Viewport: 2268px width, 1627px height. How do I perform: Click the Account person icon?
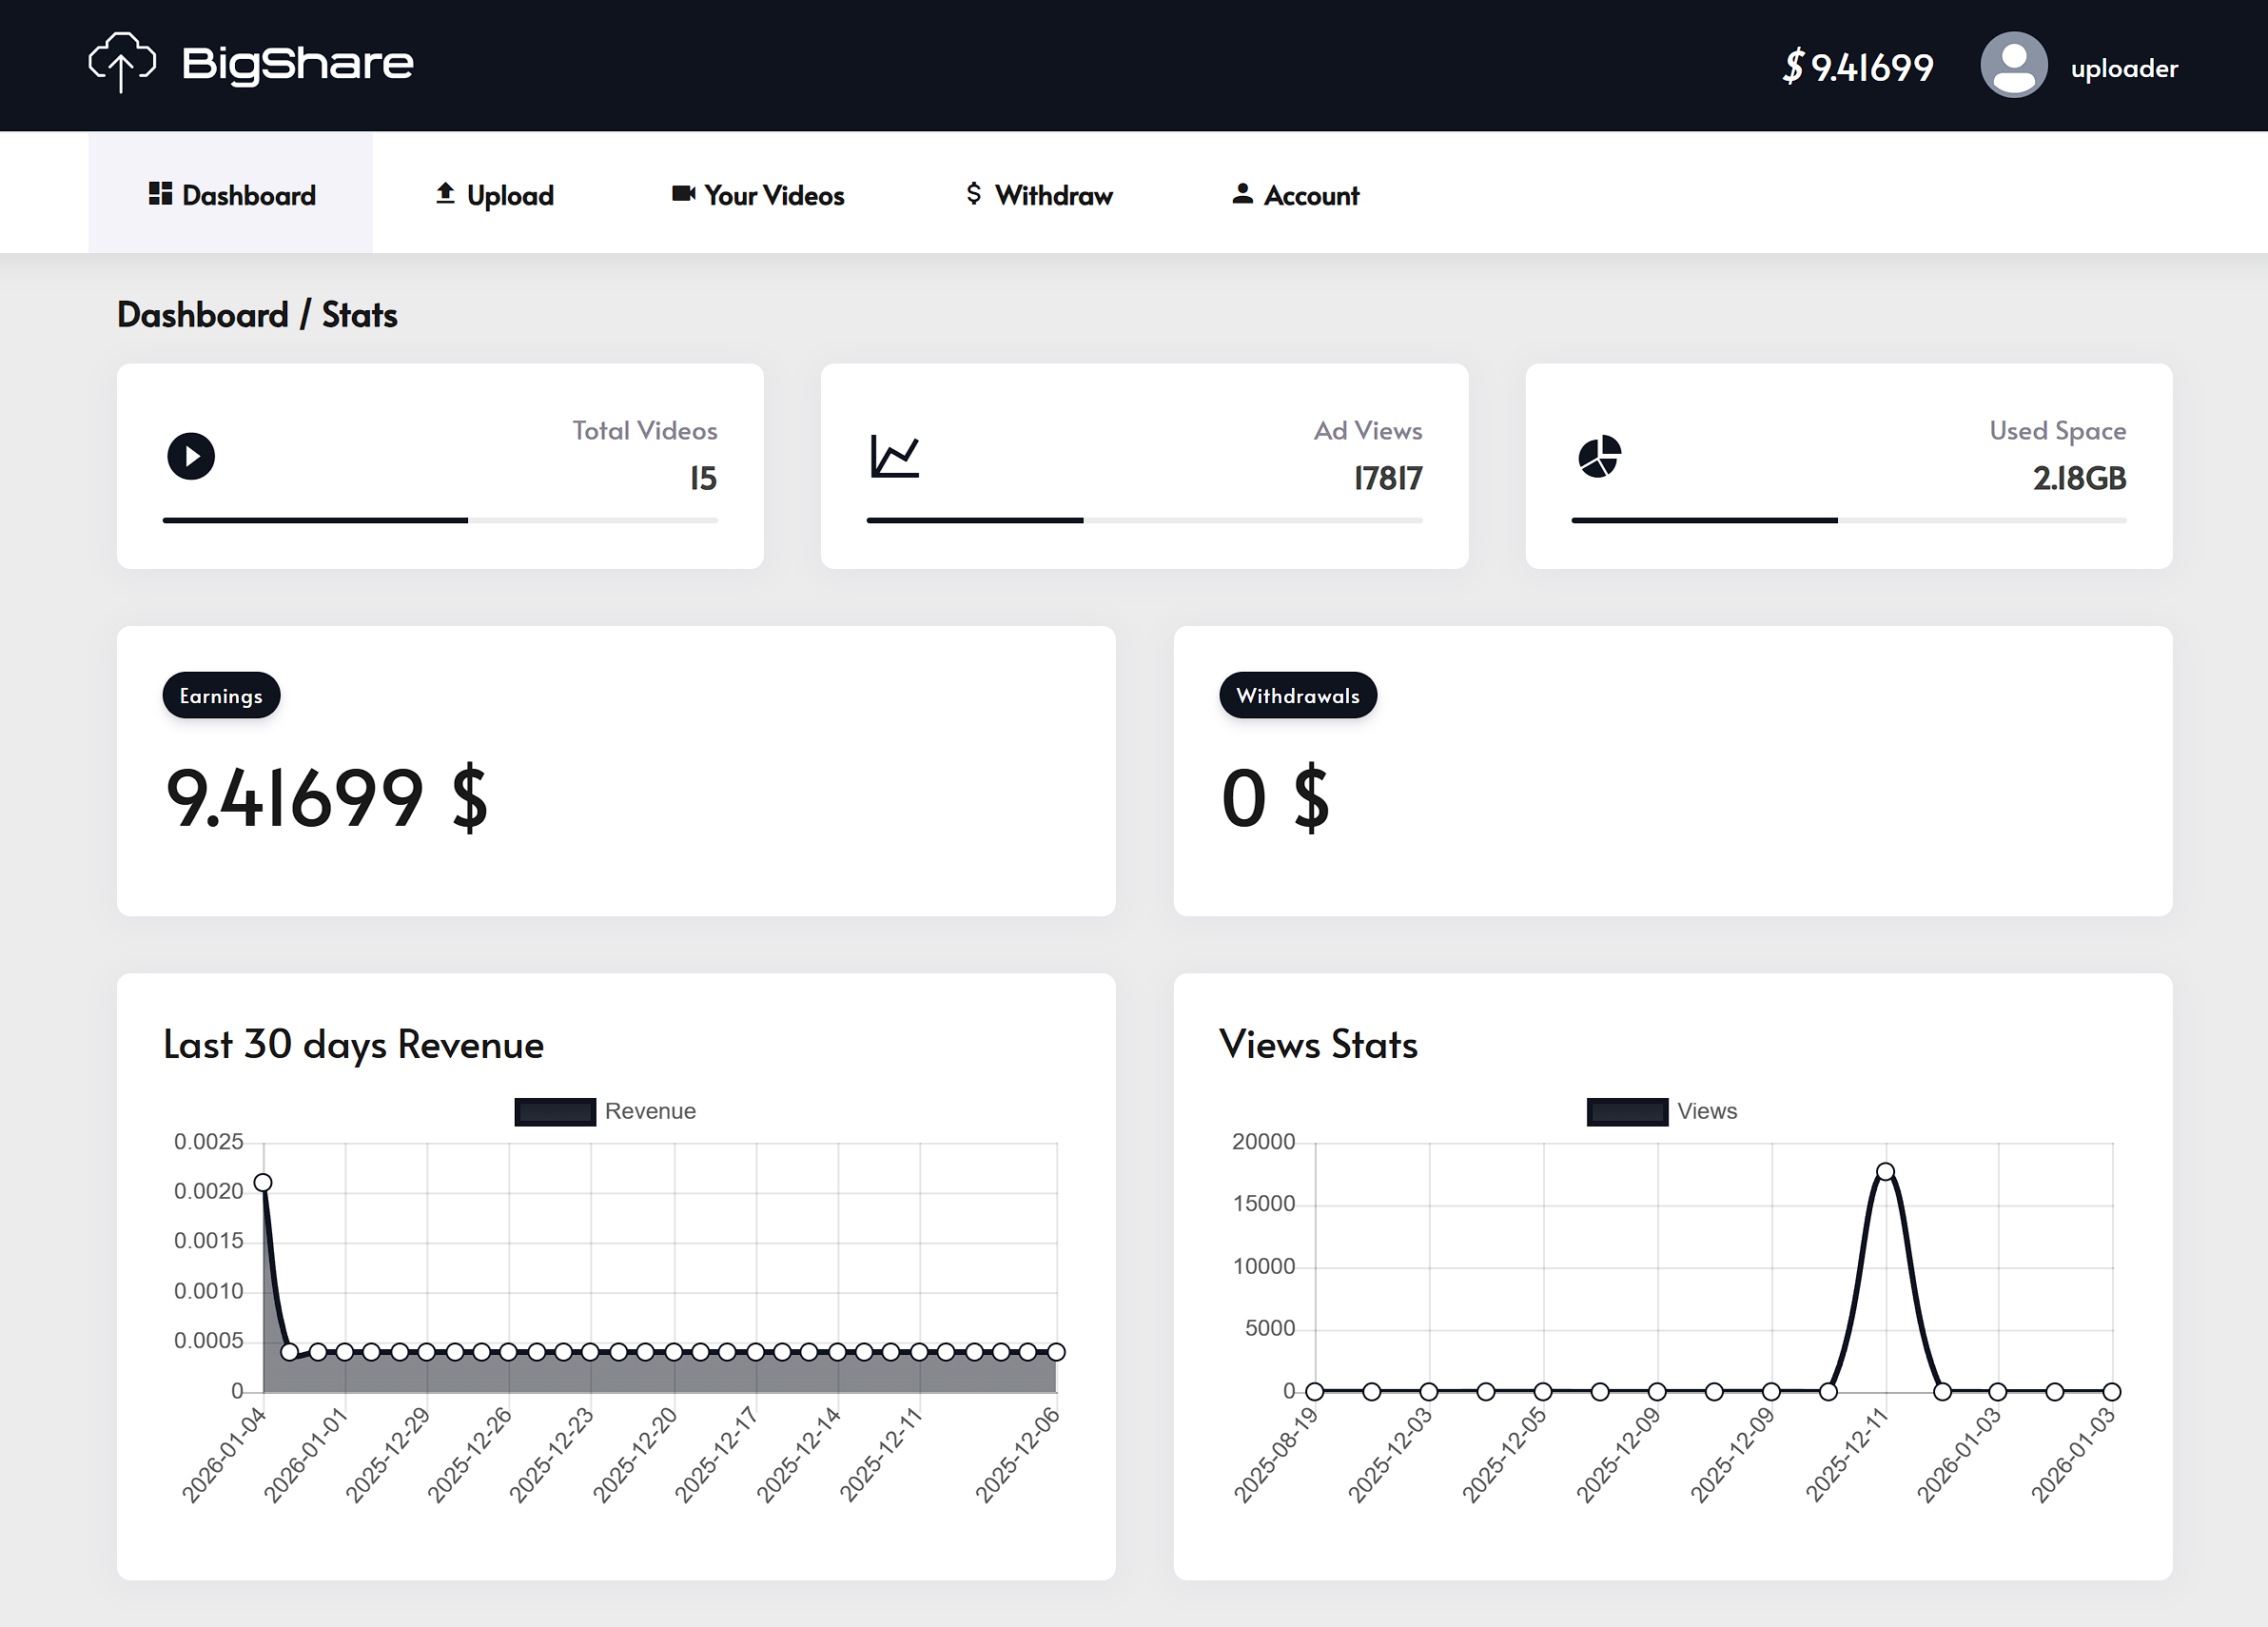1242,194
